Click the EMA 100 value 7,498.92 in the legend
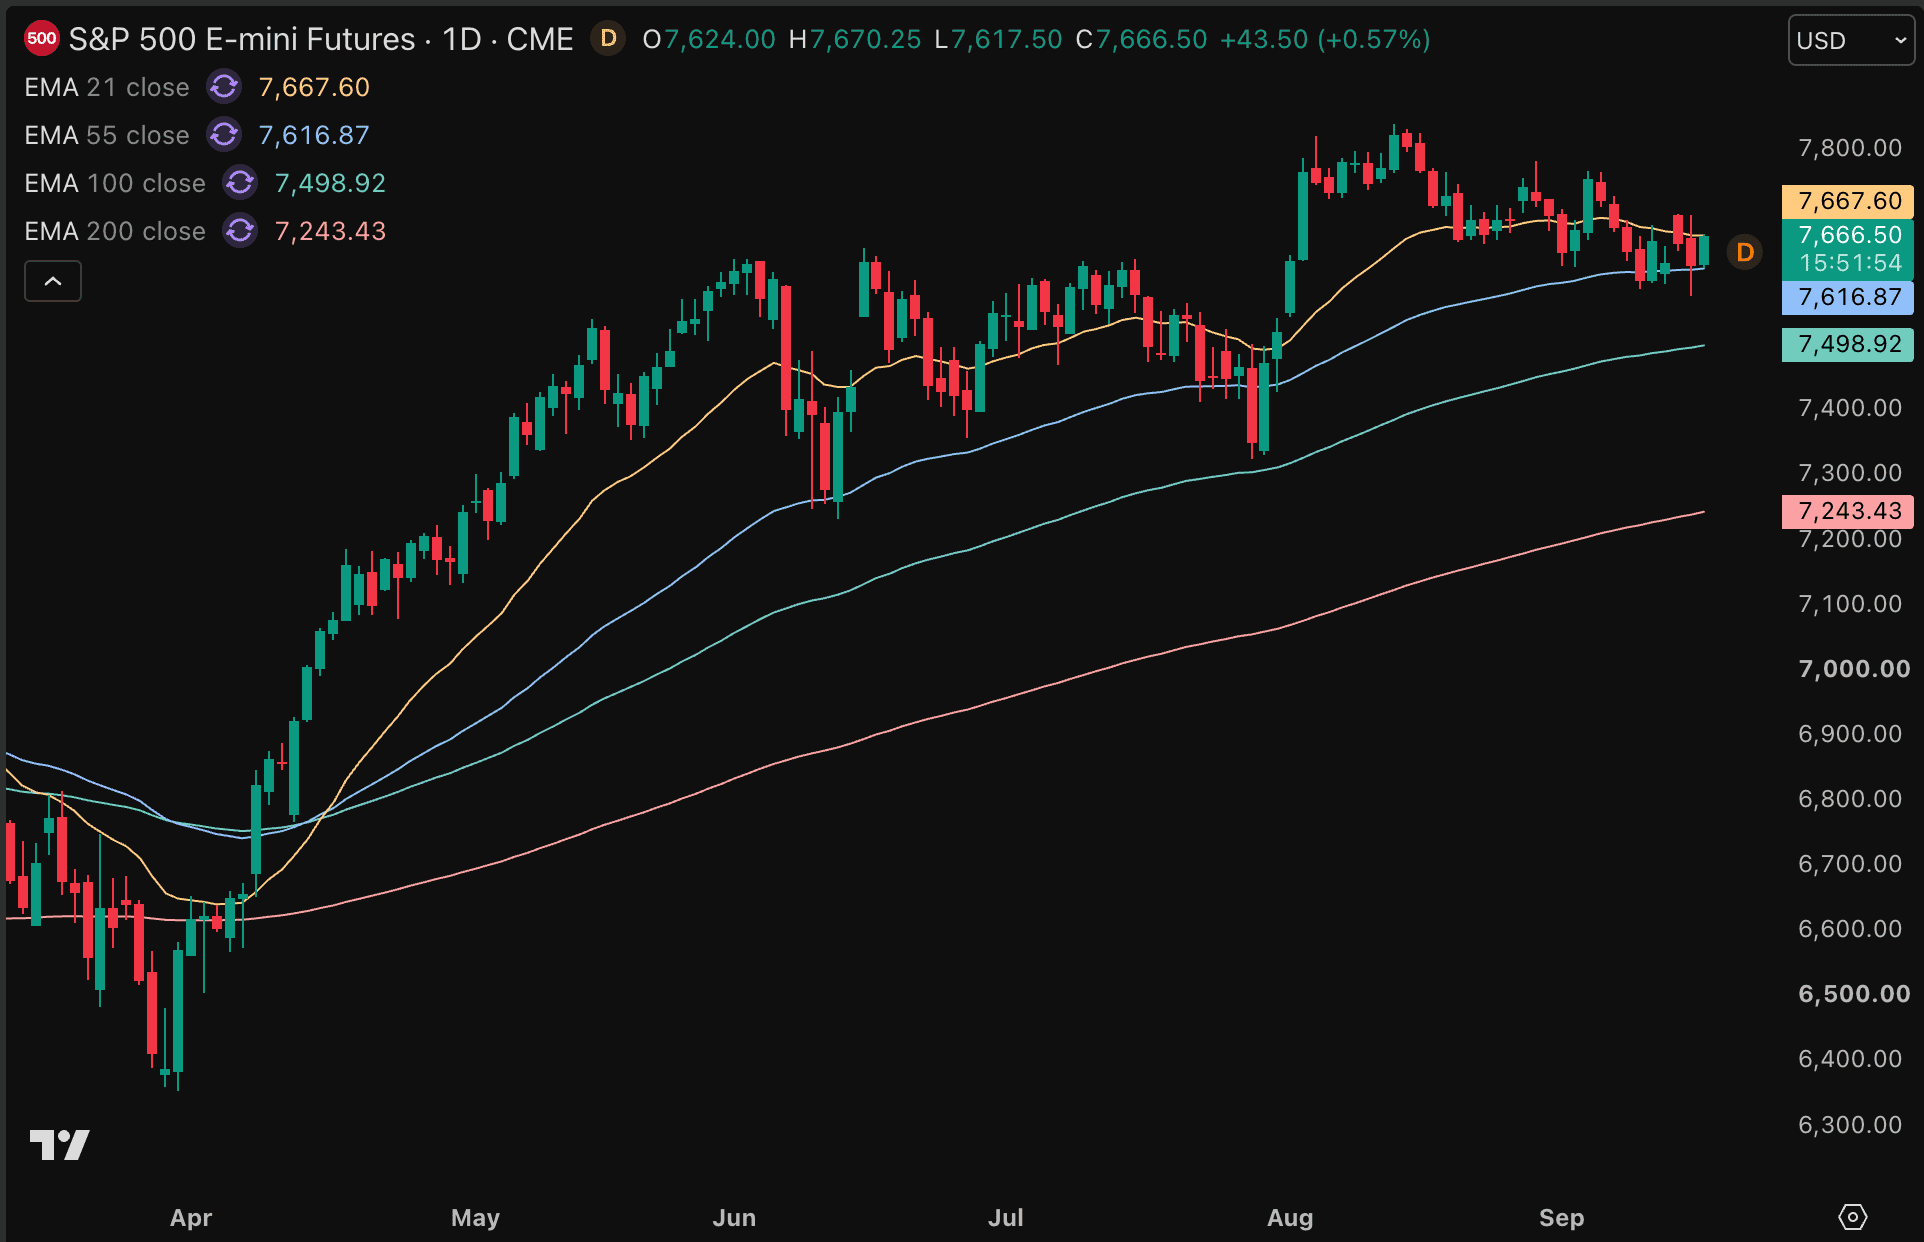The height and width of the screenshot is (1242, 1924). (330, 183)
